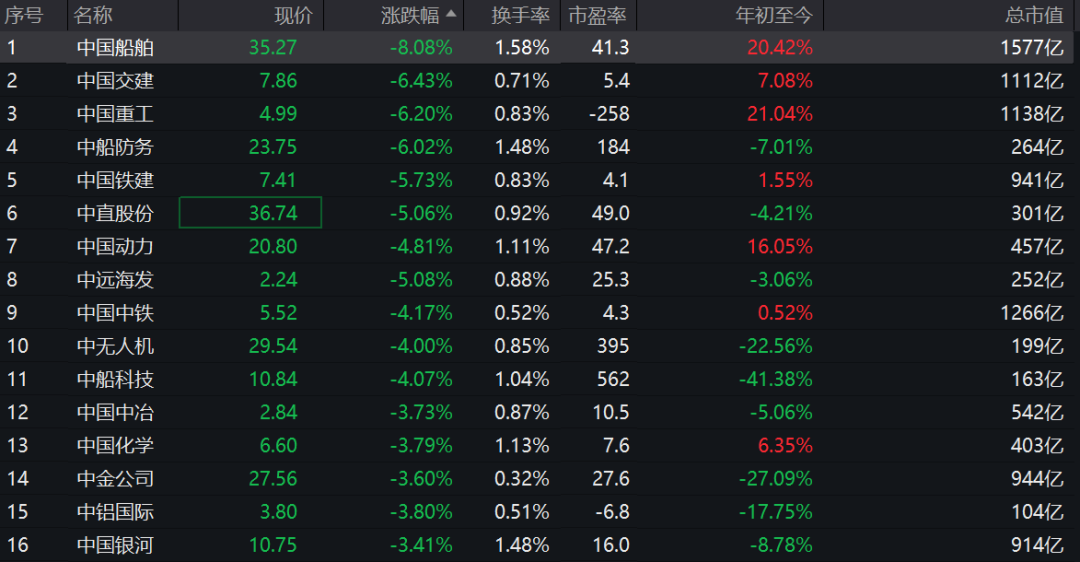
Task: Click the 6.35% year-to-date of 中国化学
Action: 785,445
